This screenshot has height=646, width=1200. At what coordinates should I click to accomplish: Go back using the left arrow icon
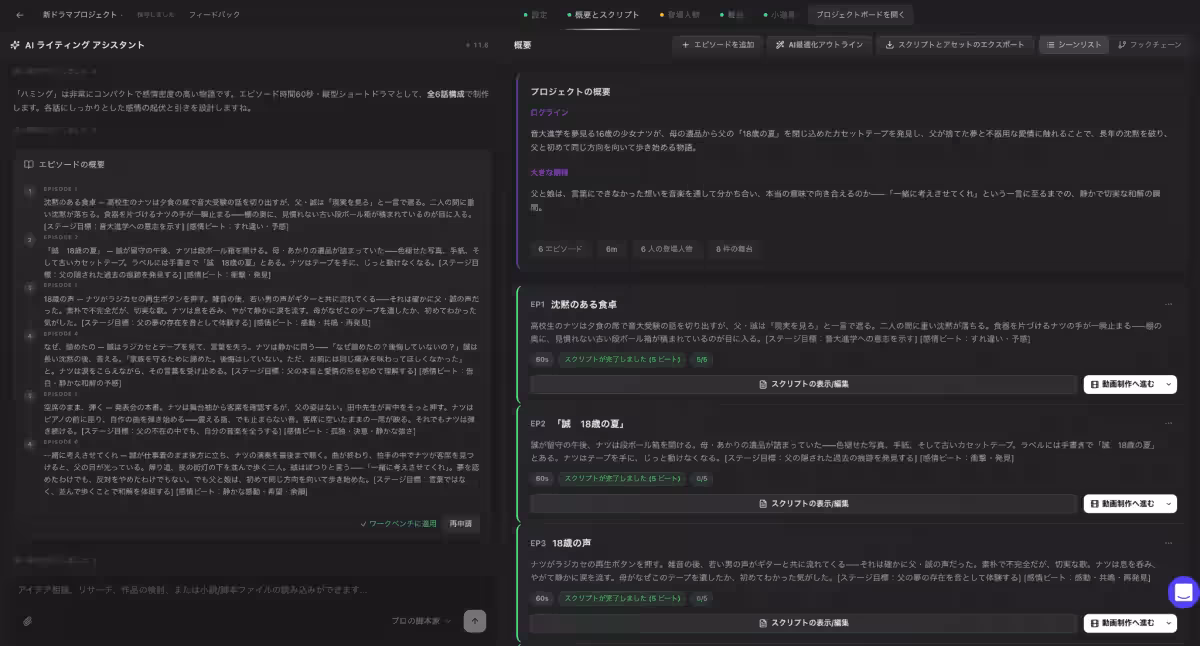(20, 15)
